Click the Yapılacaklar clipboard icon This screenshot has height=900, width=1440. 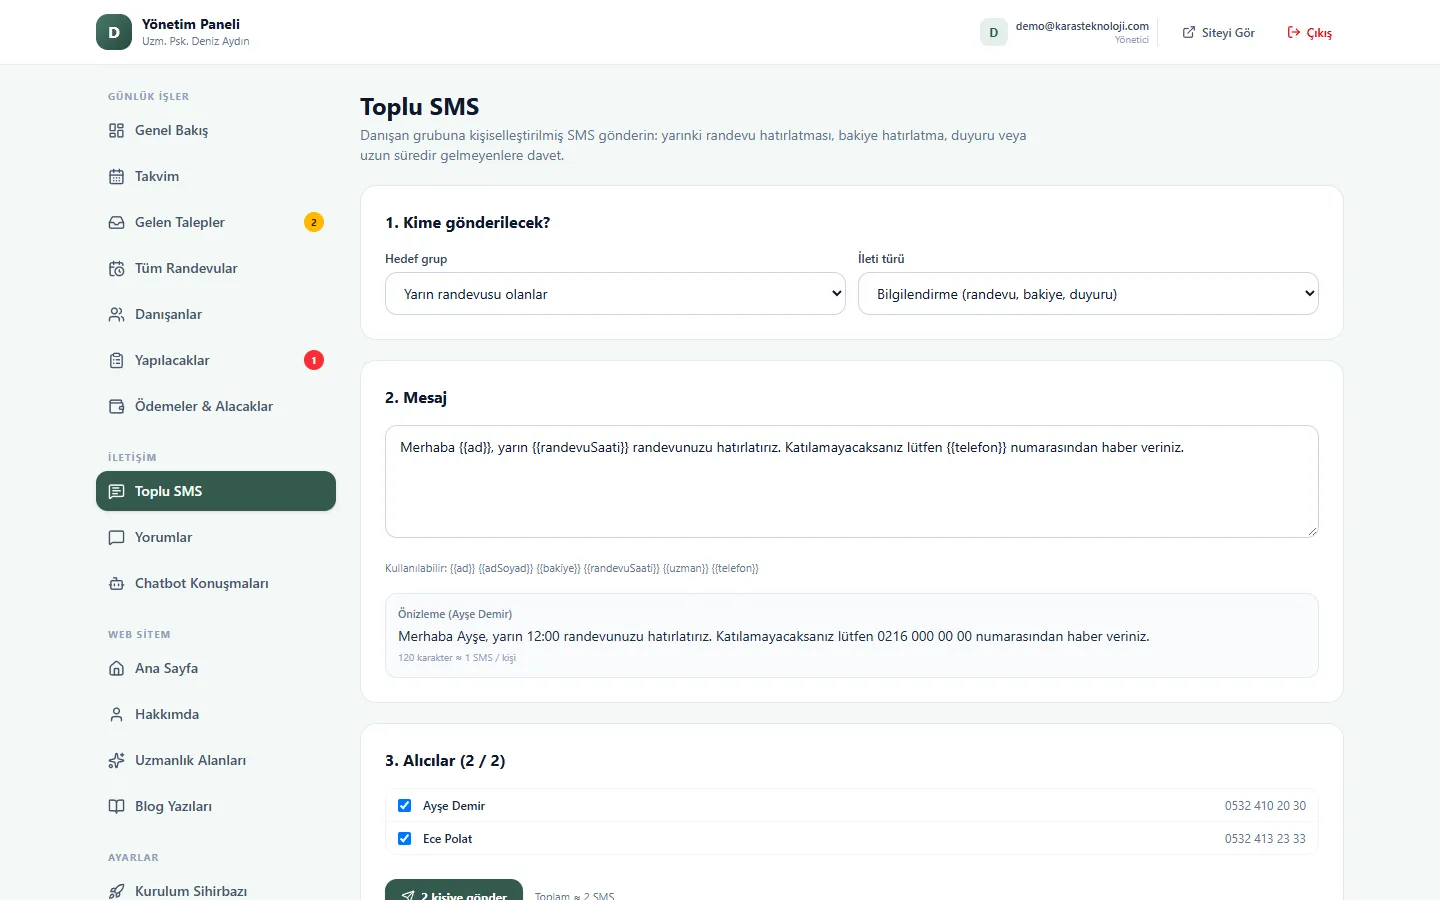point(116,360)
